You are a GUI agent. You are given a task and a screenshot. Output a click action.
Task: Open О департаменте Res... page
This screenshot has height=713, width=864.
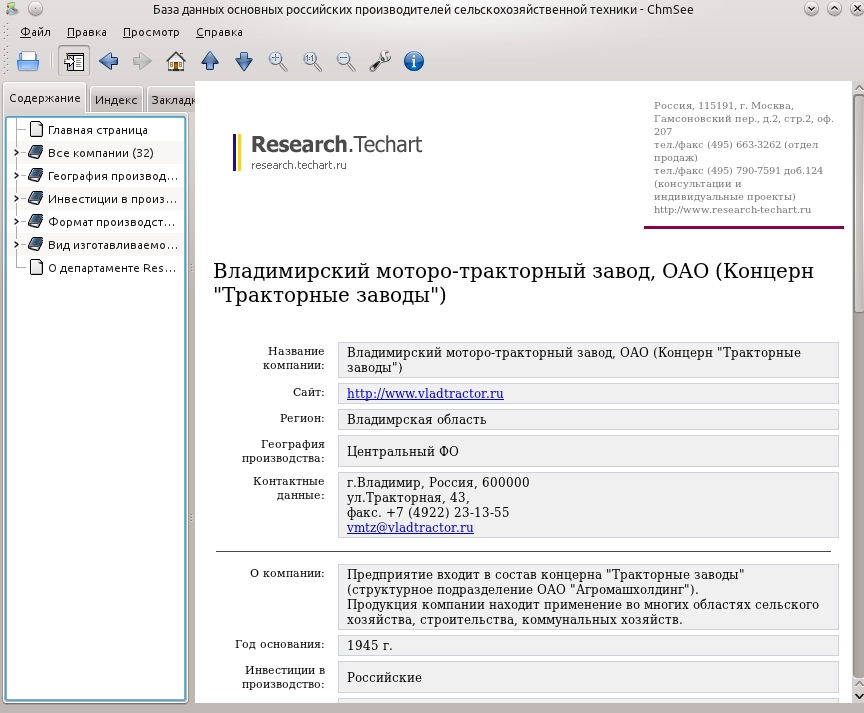pos(112,268)
